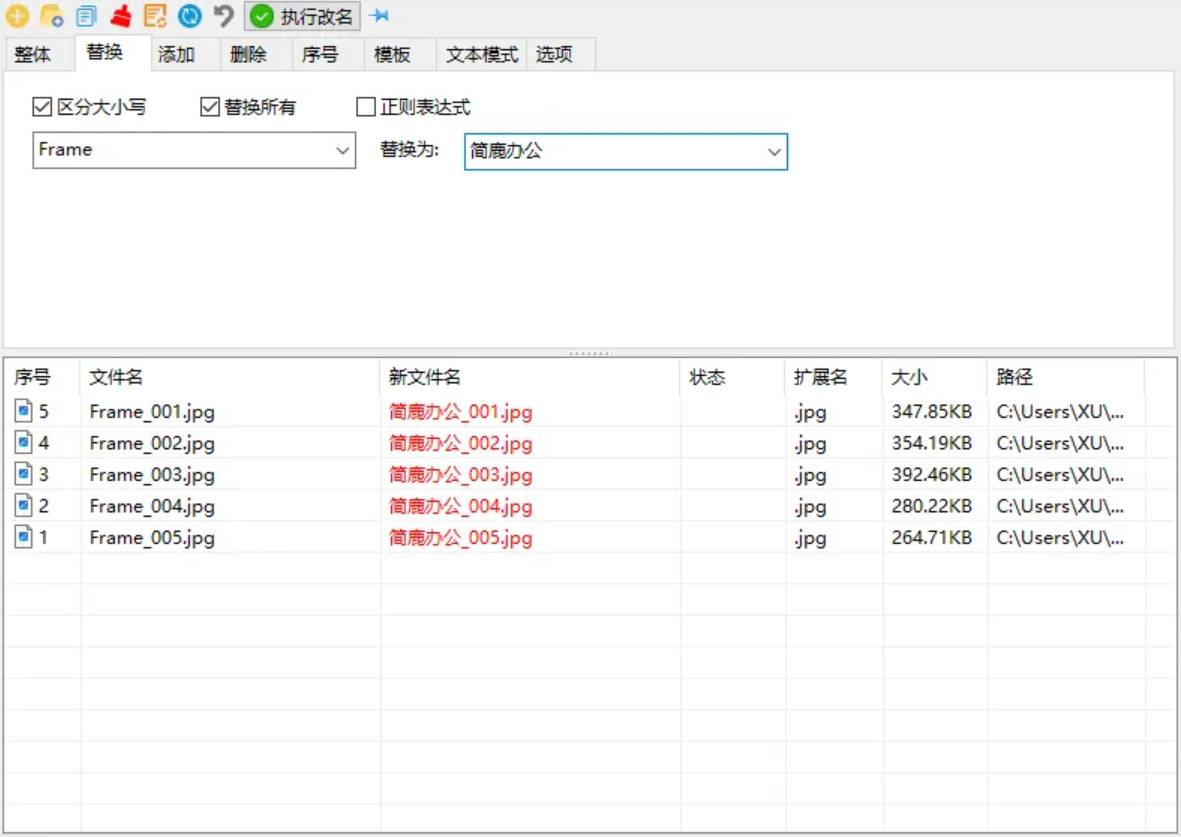Image resolution: width=1181 pixels, height=837 pixels.
Task: Sort by the 大小 column header
Action: [x=935, y=377]
